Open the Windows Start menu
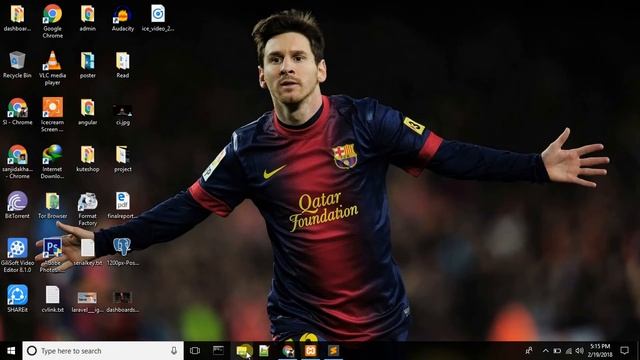This screenshot has width=640, height=360. [11, 351]
